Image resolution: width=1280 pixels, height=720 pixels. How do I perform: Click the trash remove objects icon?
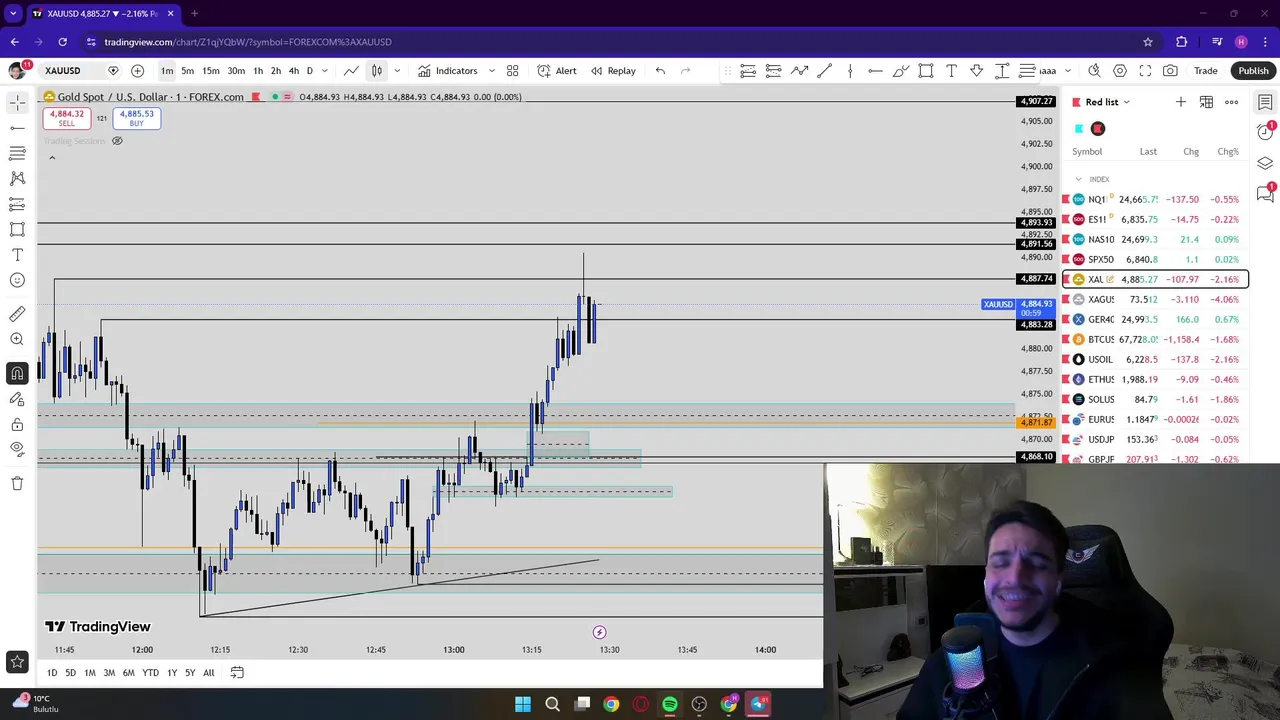(x=17, y=483)
